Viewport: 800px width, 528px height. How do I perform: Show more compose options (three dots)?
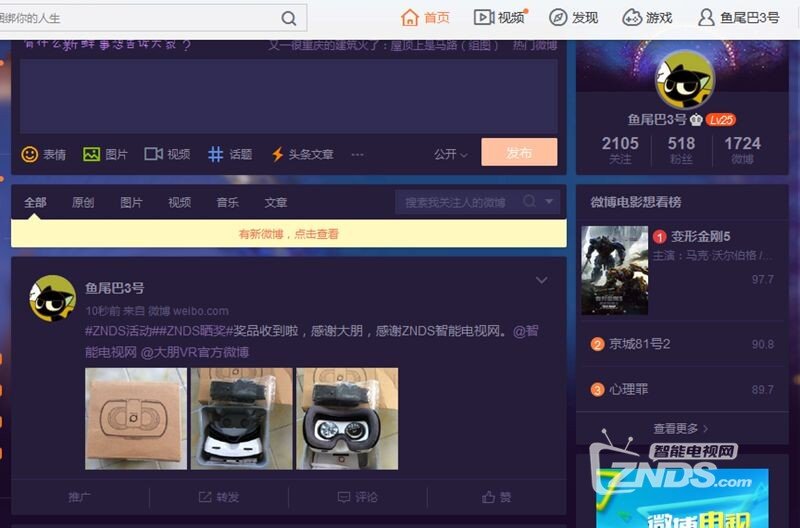(358, 154)
